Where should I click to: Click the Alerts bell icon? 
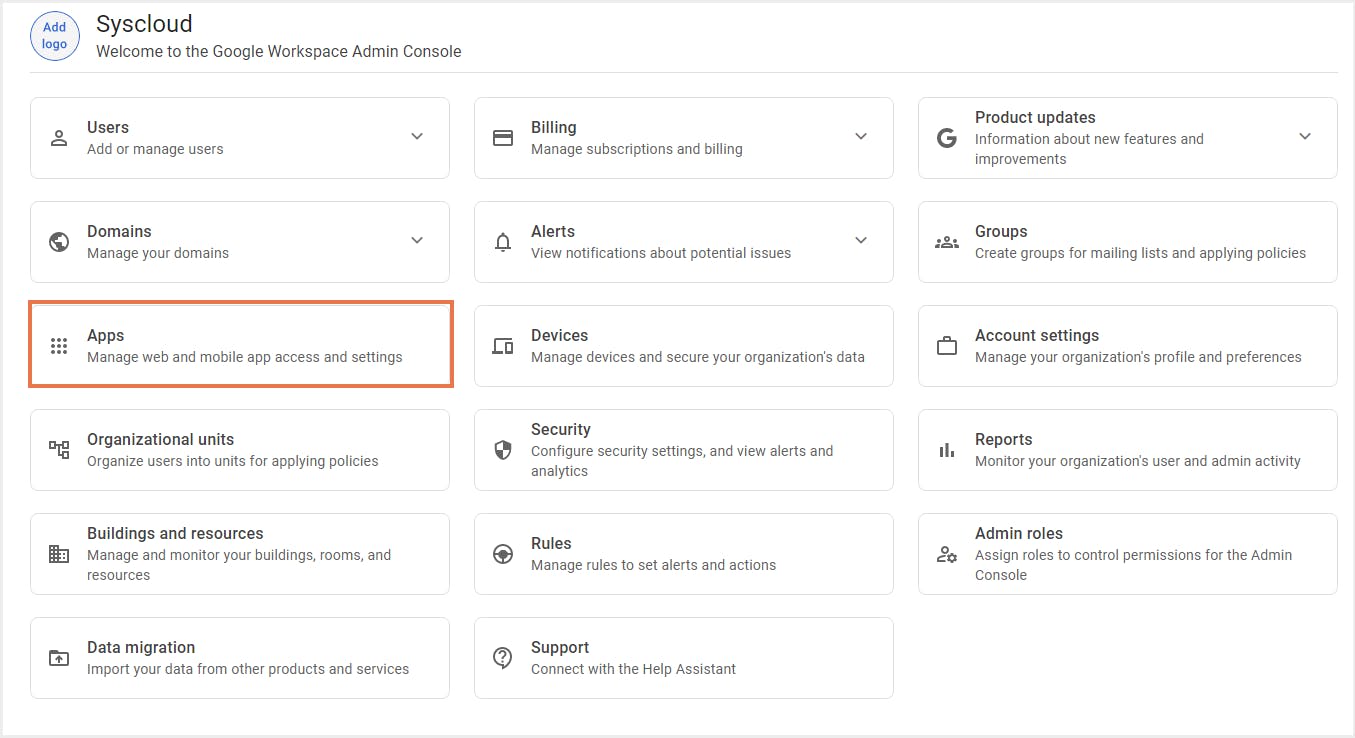pos(503,242)
